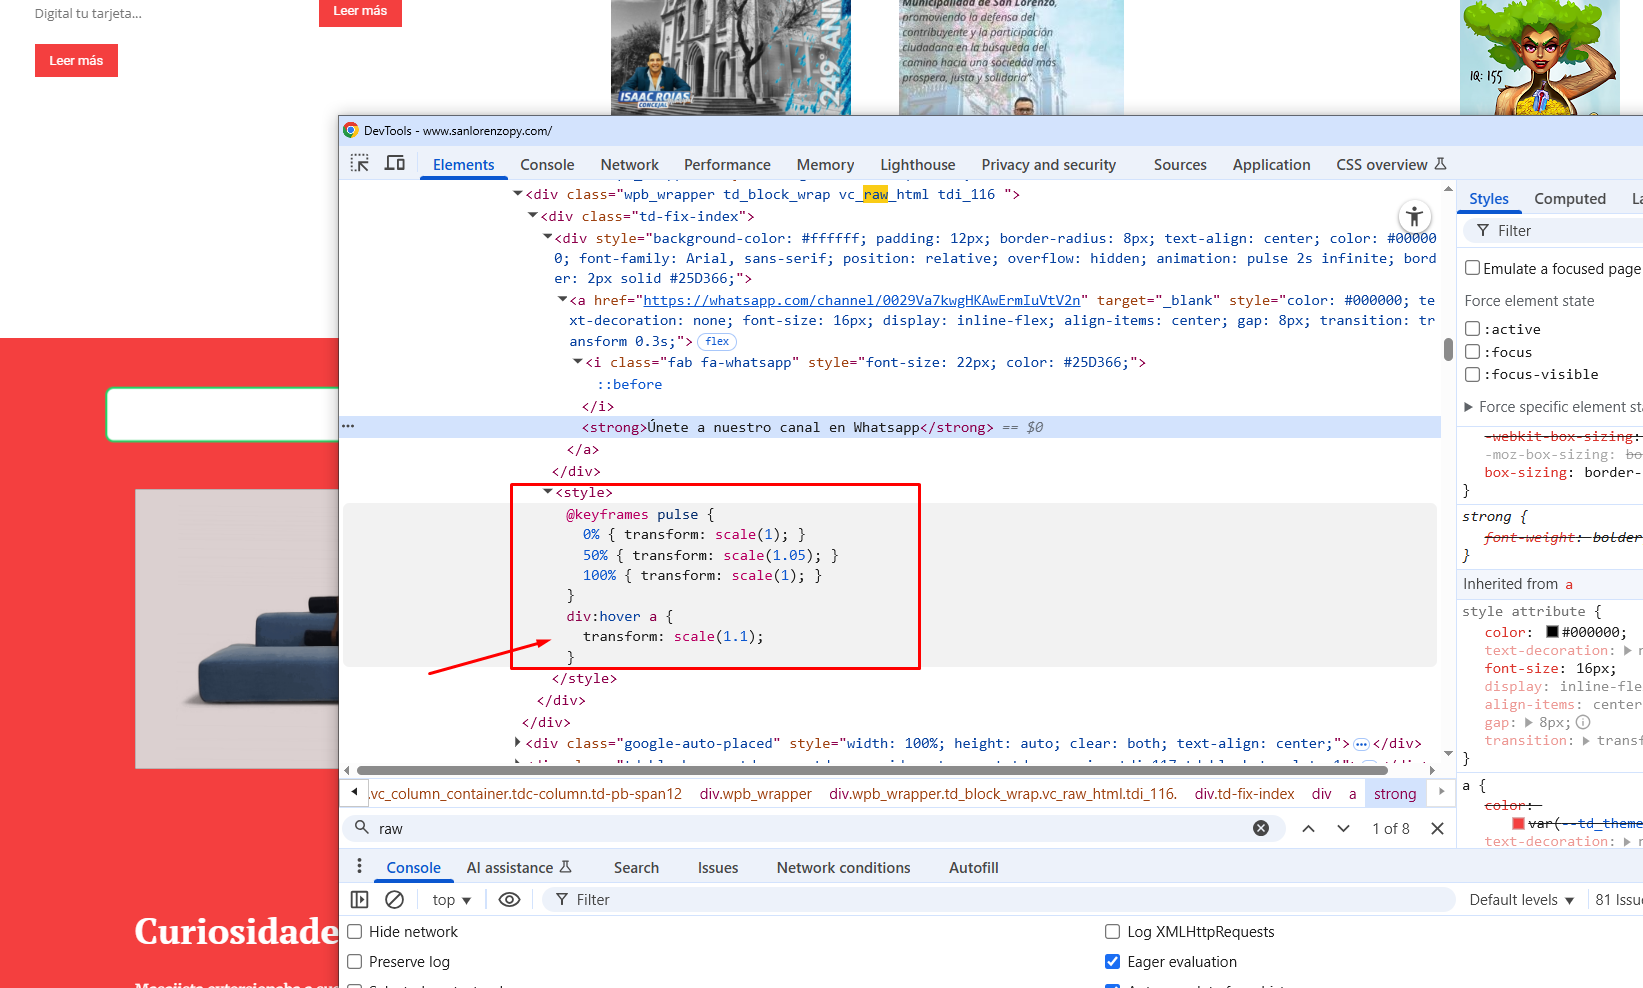Screen dimensions: 1643x988
Task: Open the Network conditions drawer tab
Action: click(843, 868)
